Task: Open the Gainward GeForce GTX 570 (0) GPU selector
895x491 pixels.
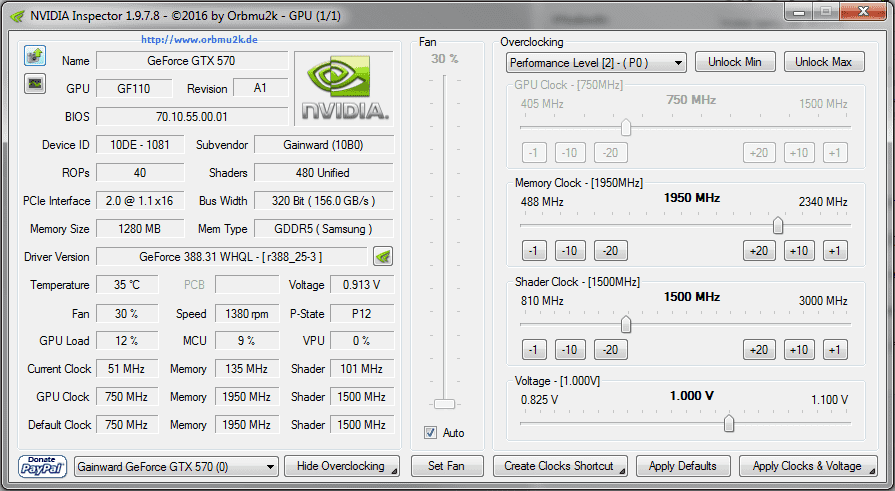Action: pos(176,467)
